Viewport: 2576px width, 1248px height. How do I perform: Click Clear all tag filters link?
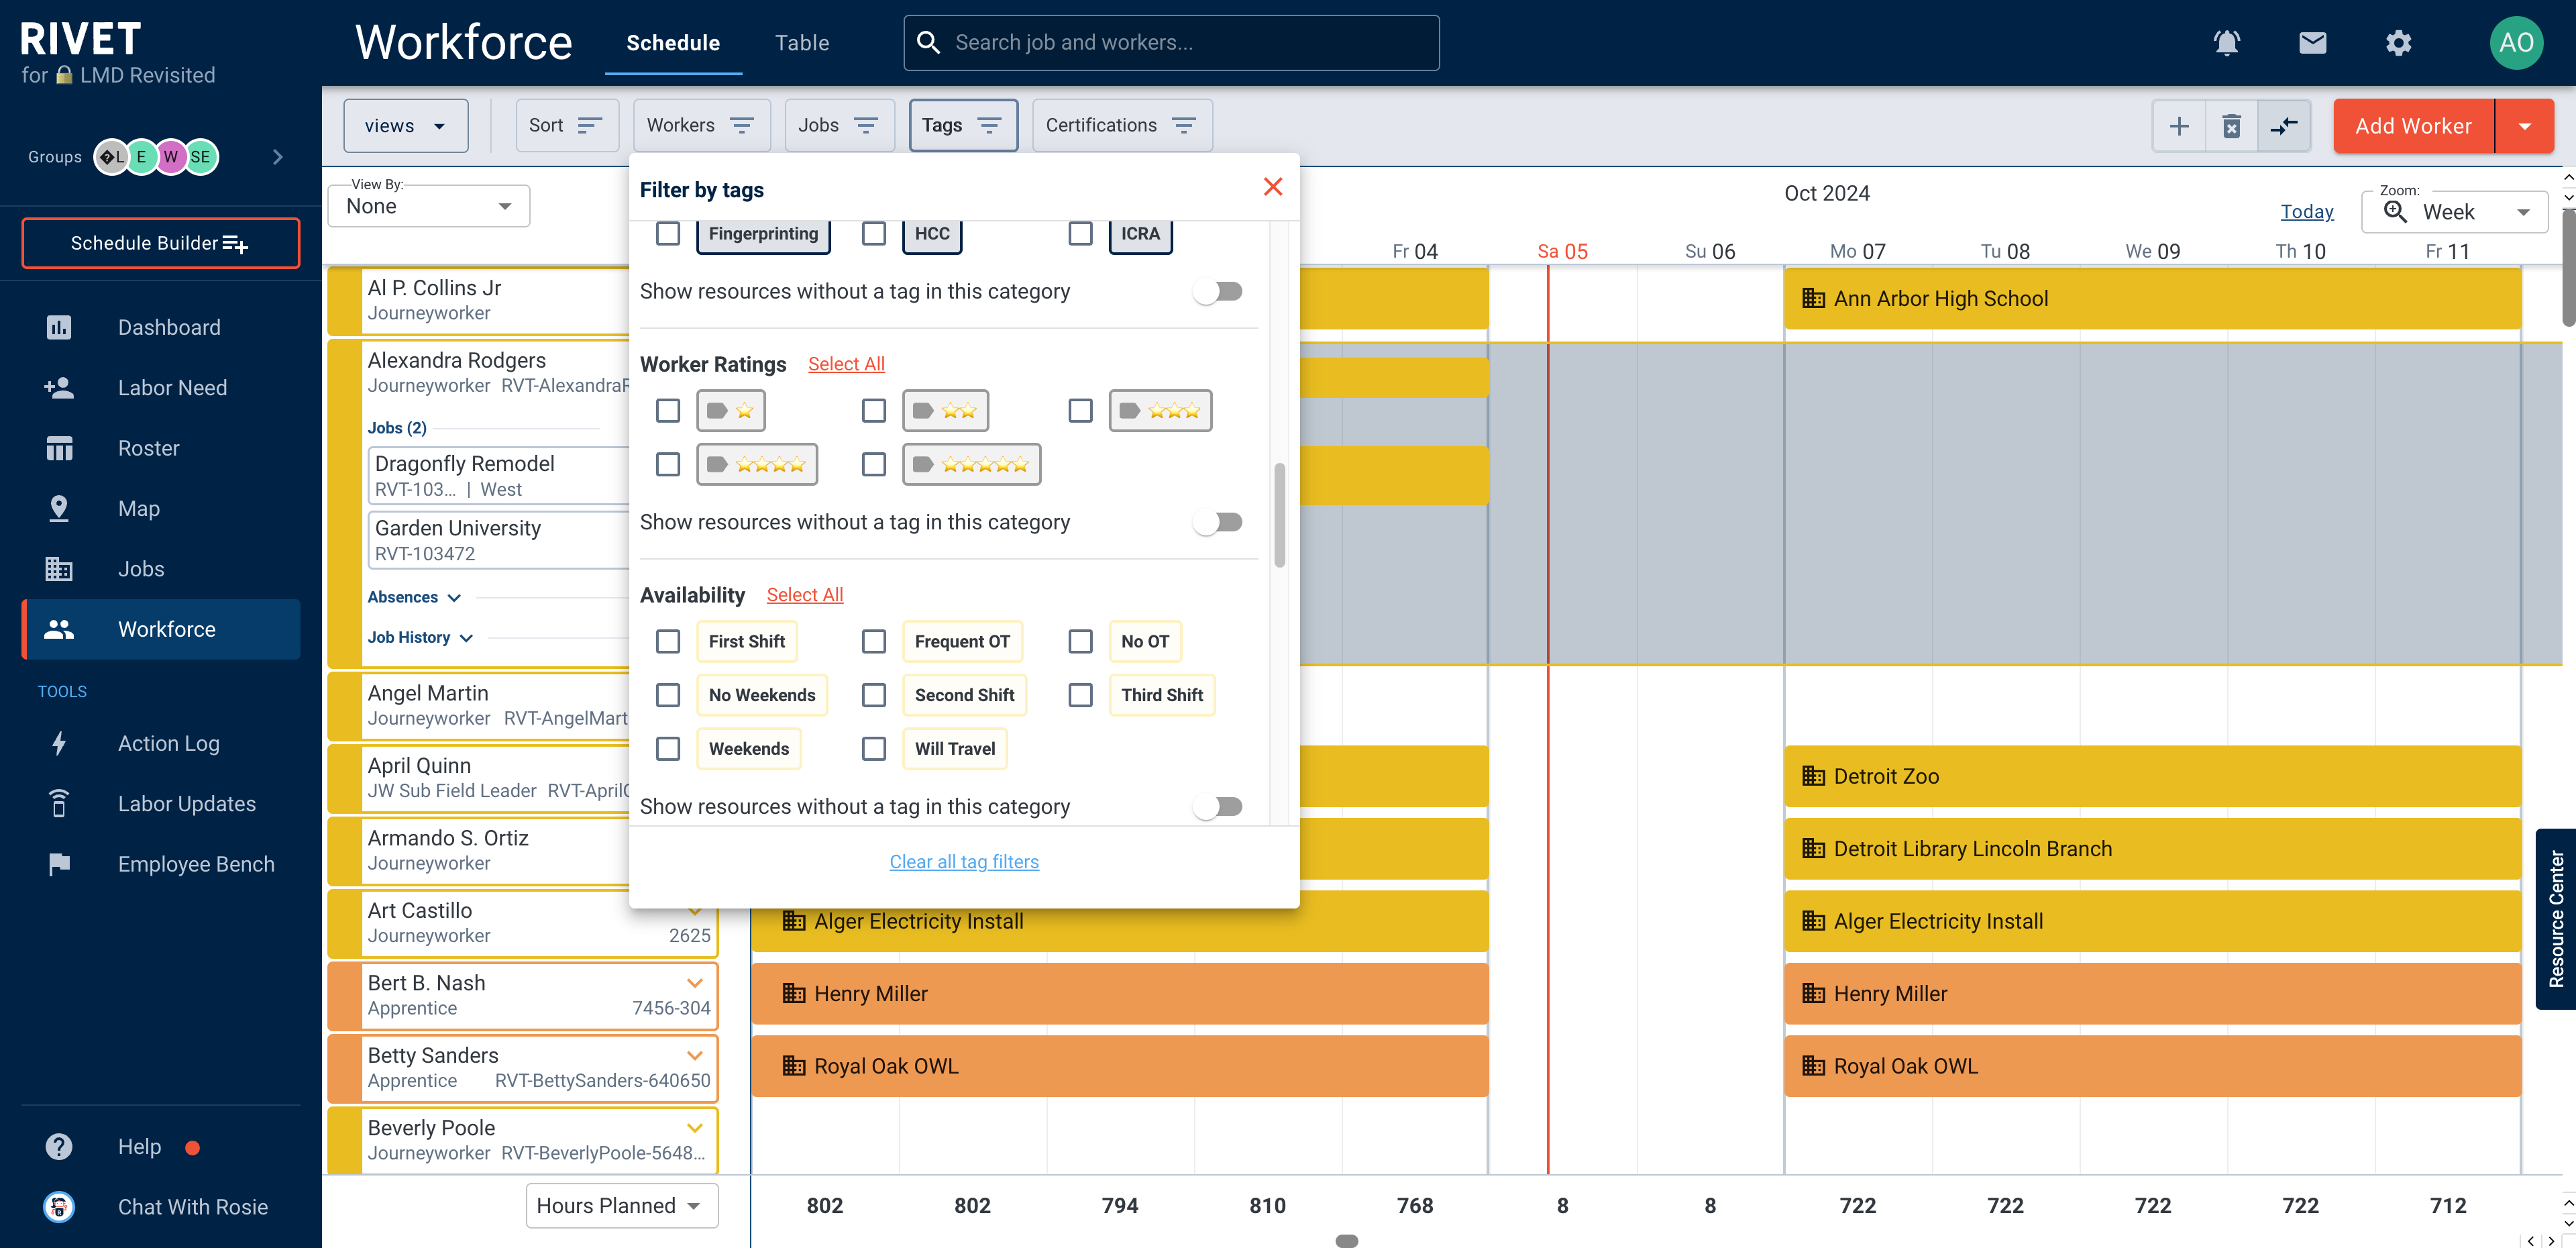click(964, 862)
